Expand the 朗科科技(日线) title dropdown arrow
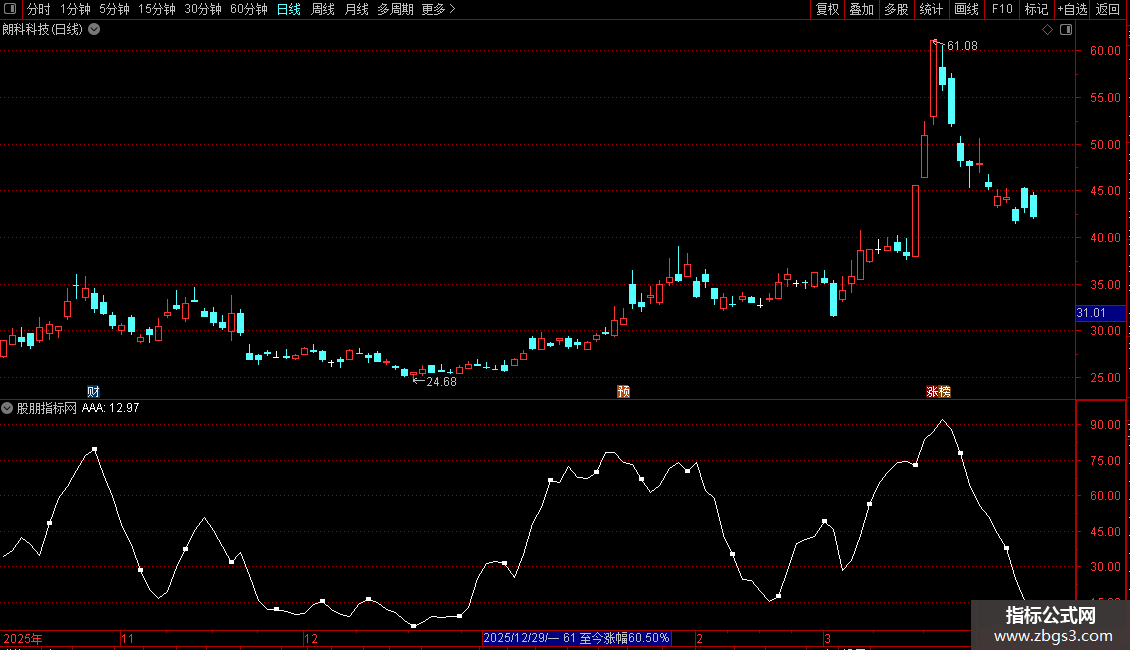This screenshot has height=650, width=1130. (x=94, y=30)
